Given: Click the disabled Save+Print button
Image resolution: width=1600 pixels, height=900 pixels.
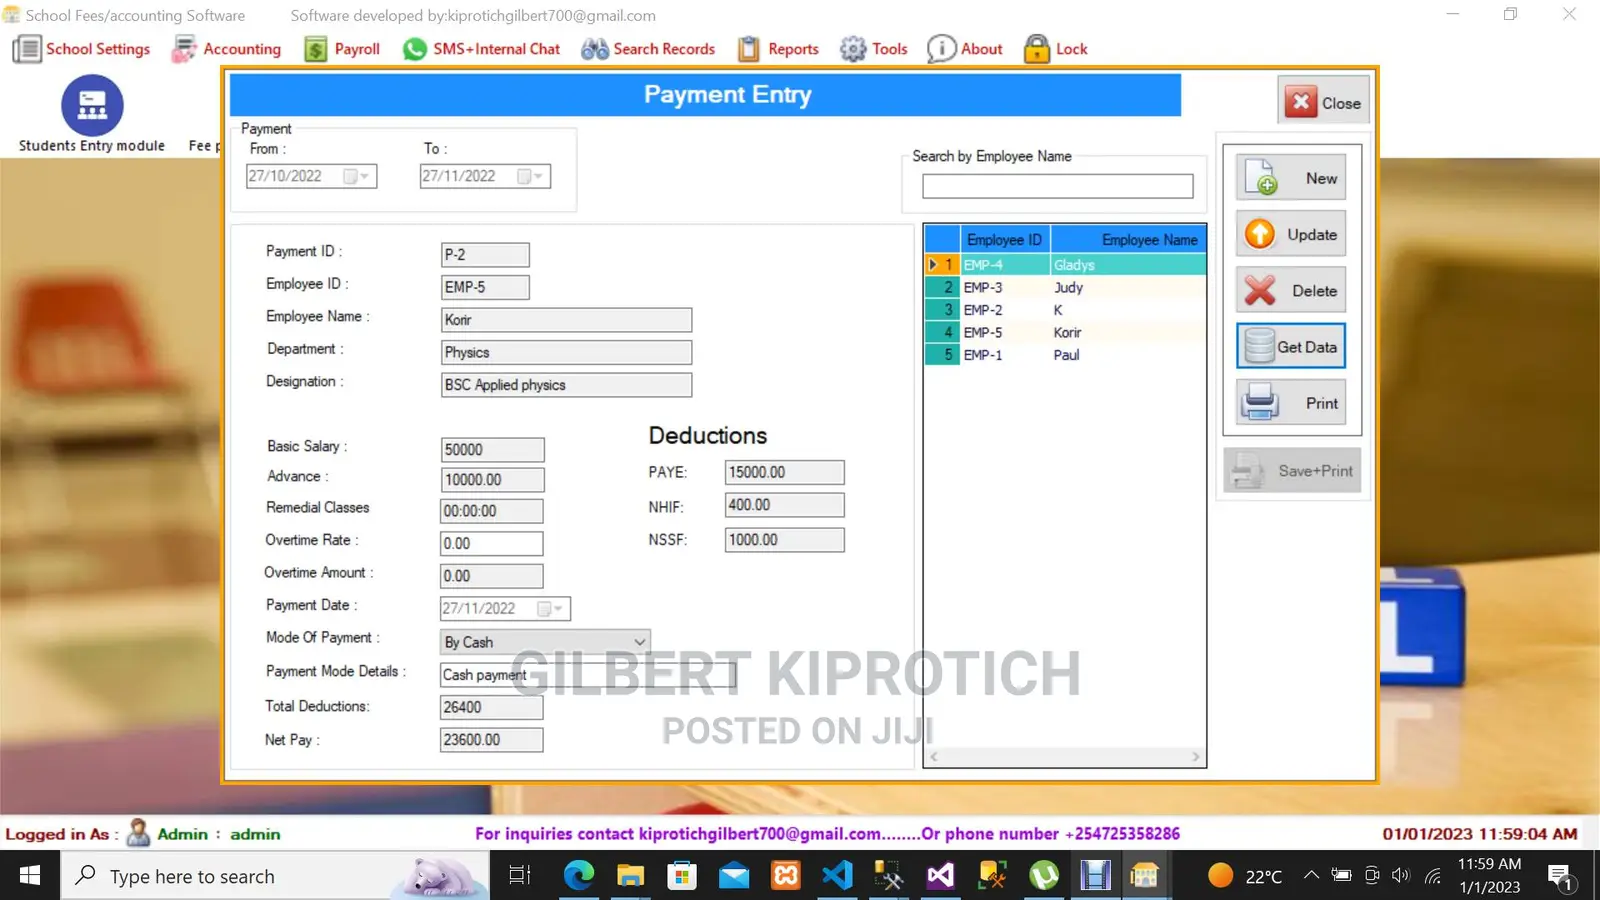Looking at the screenshot, I should click(x=1292, y=471).
